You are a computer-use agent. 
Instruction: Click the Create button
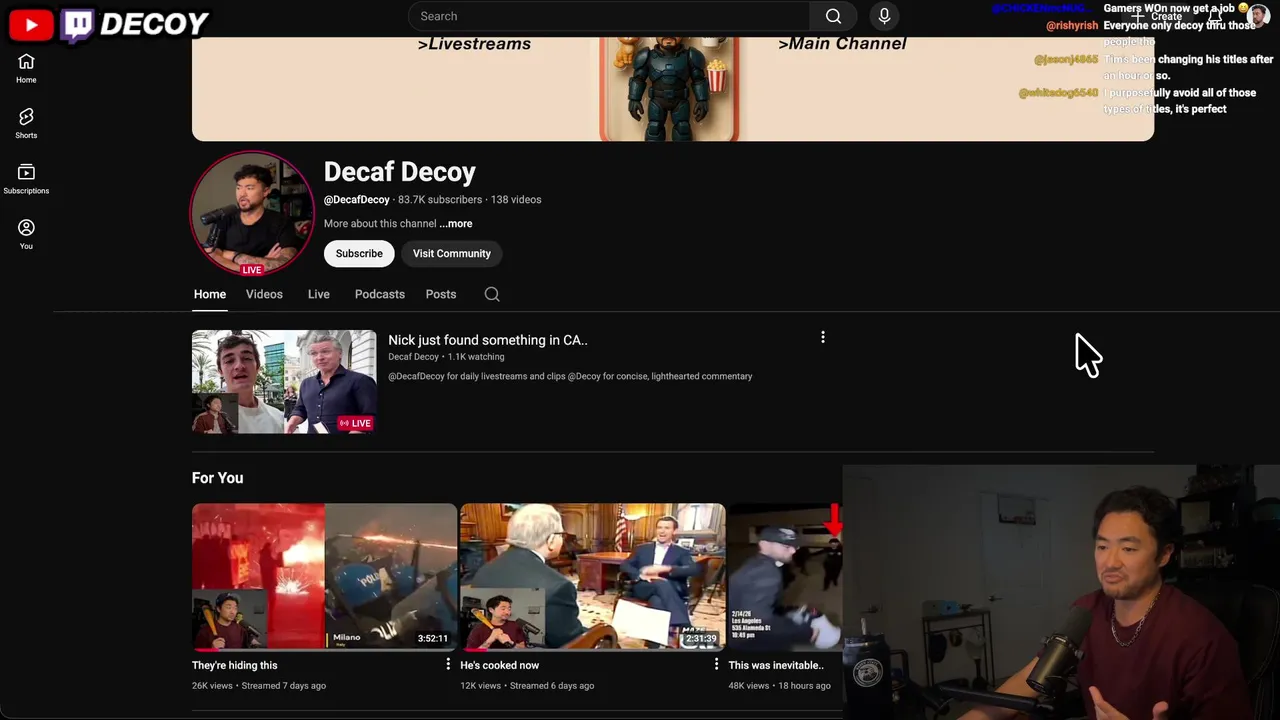point(1158,16)
